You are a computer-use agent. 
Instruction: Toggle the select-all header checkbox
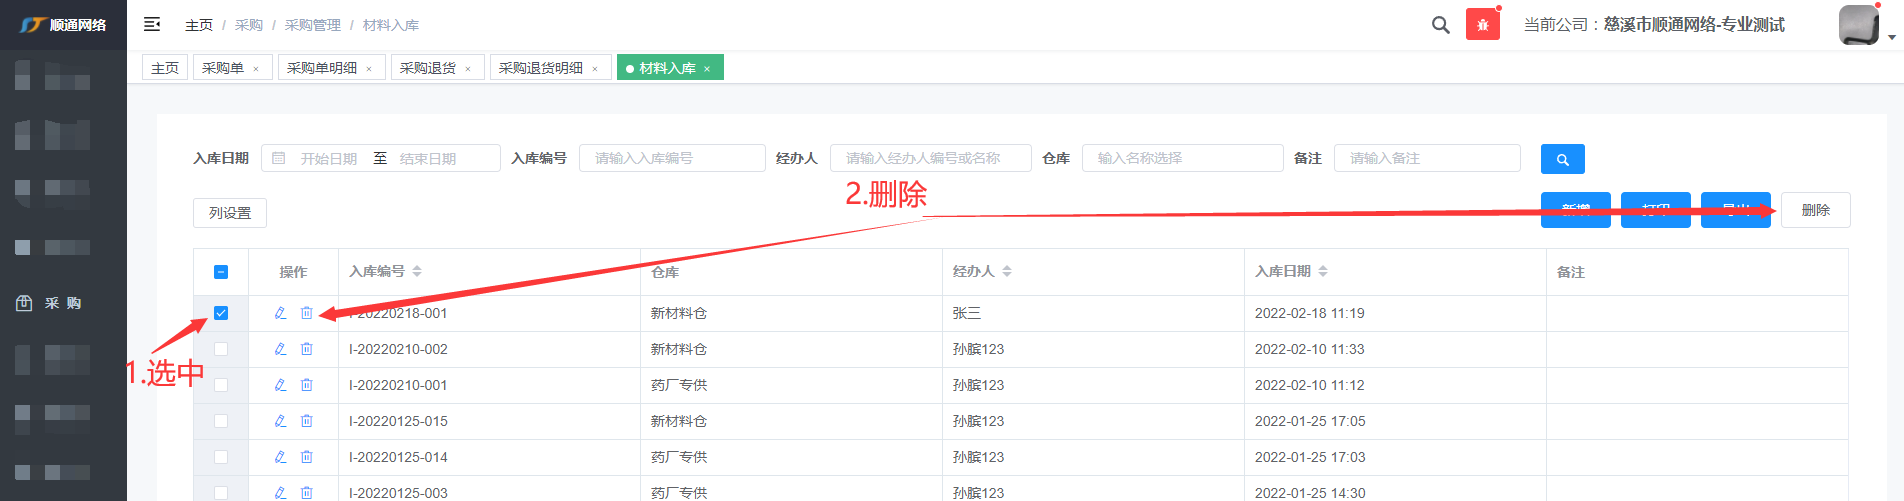tap(221, 272)
